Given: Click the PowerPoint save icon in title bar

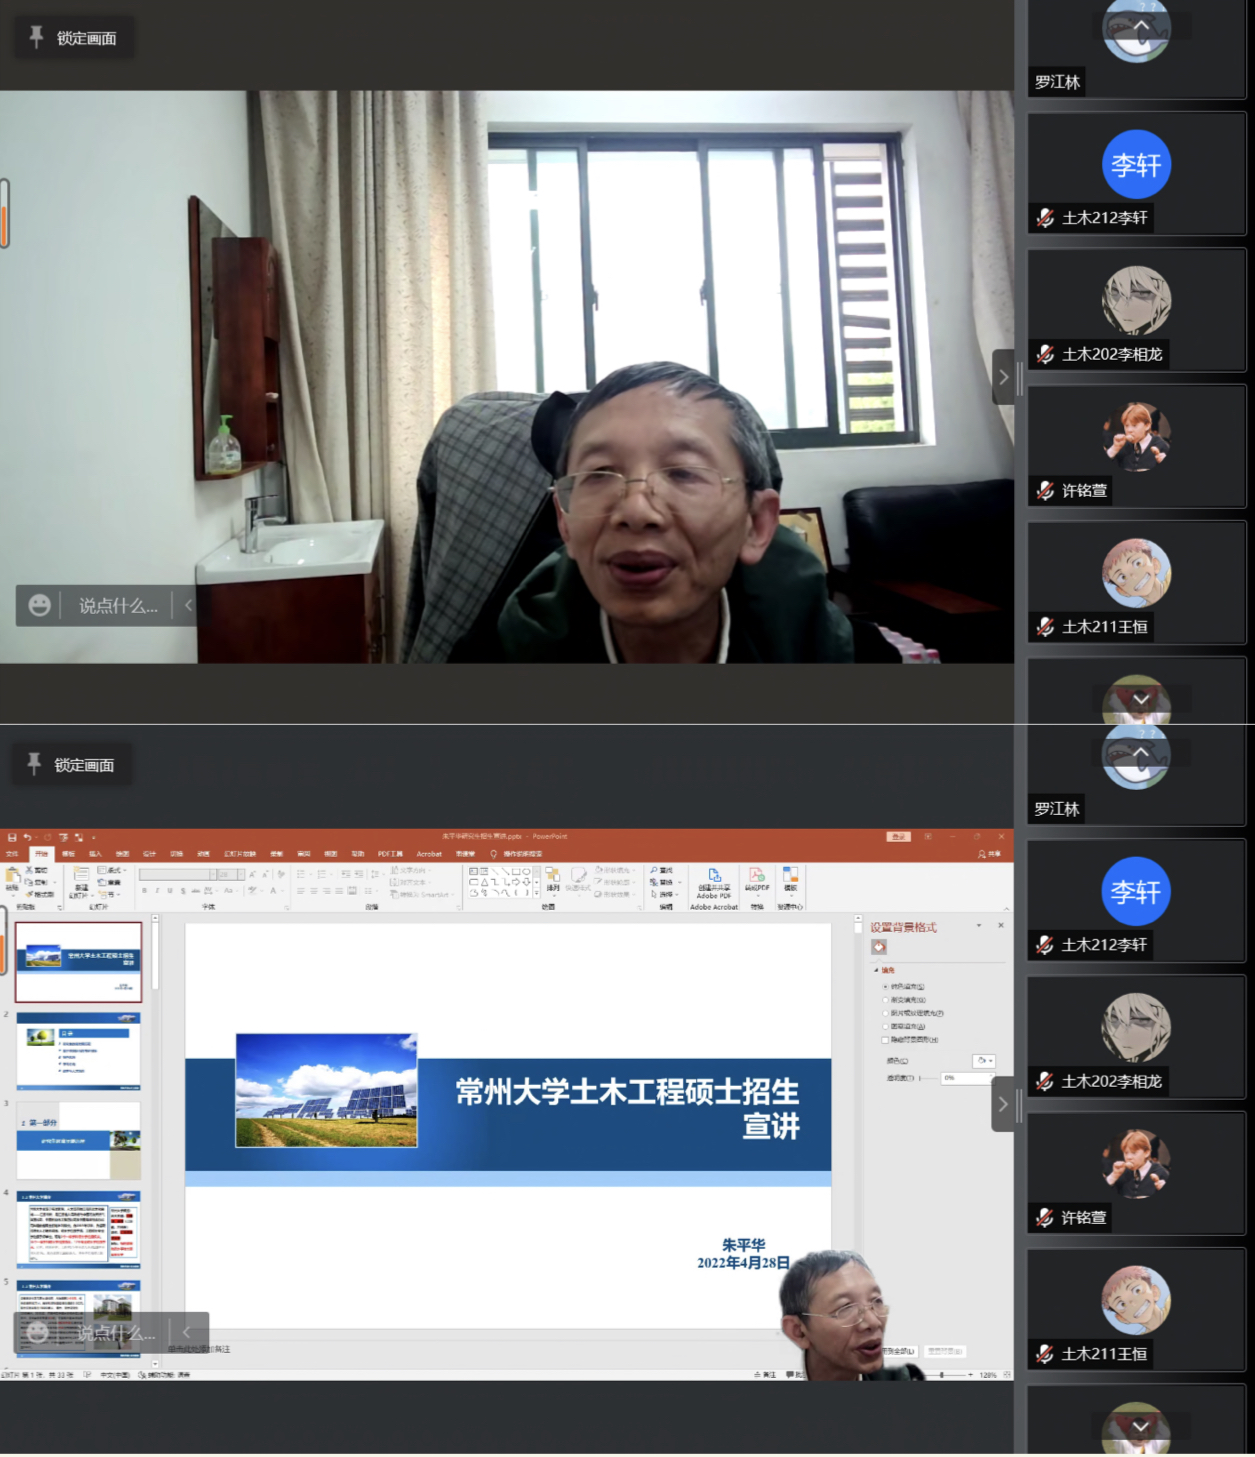Looking at the screenshot, I should [x=11, y=837].
